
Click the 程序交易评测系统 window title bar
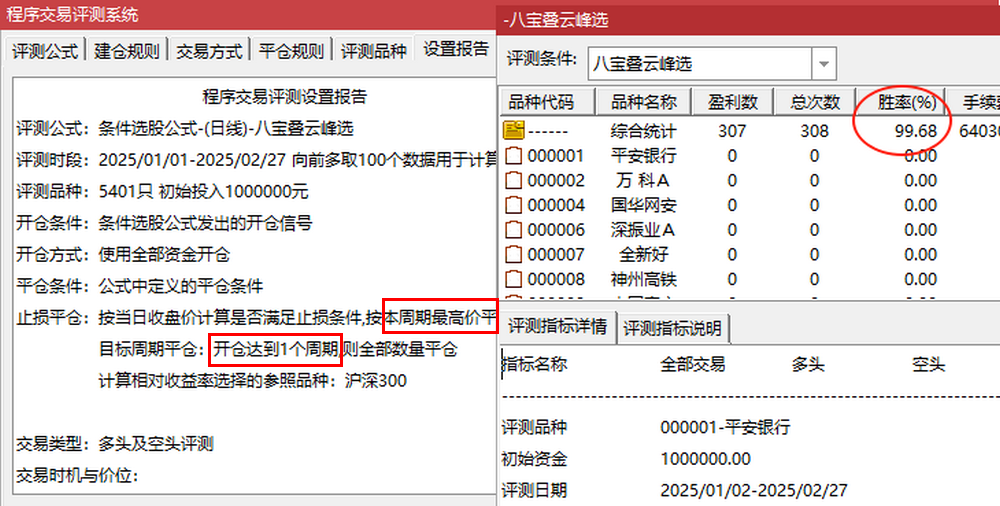coord(248,14)
